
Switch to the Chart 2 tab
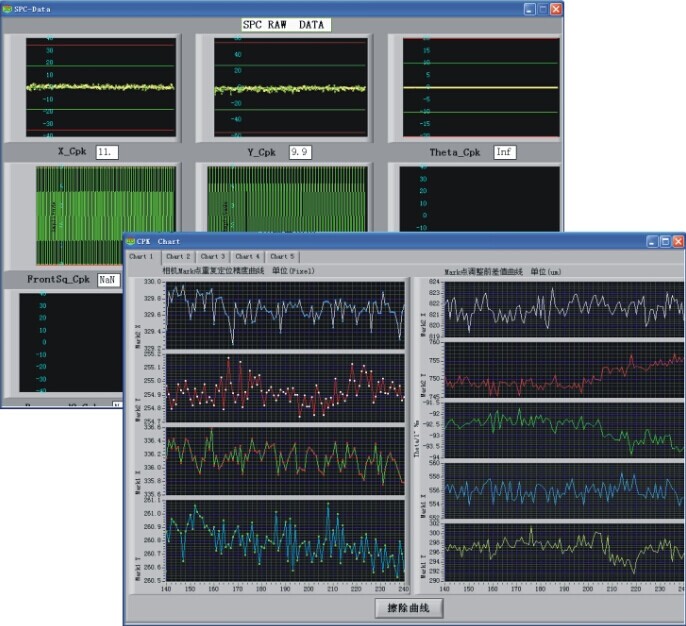pos(178,257)
